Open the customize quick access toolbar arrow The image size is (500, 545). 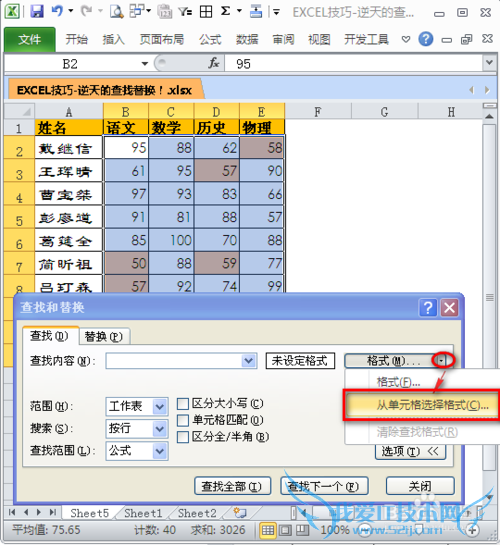[276, 13]
